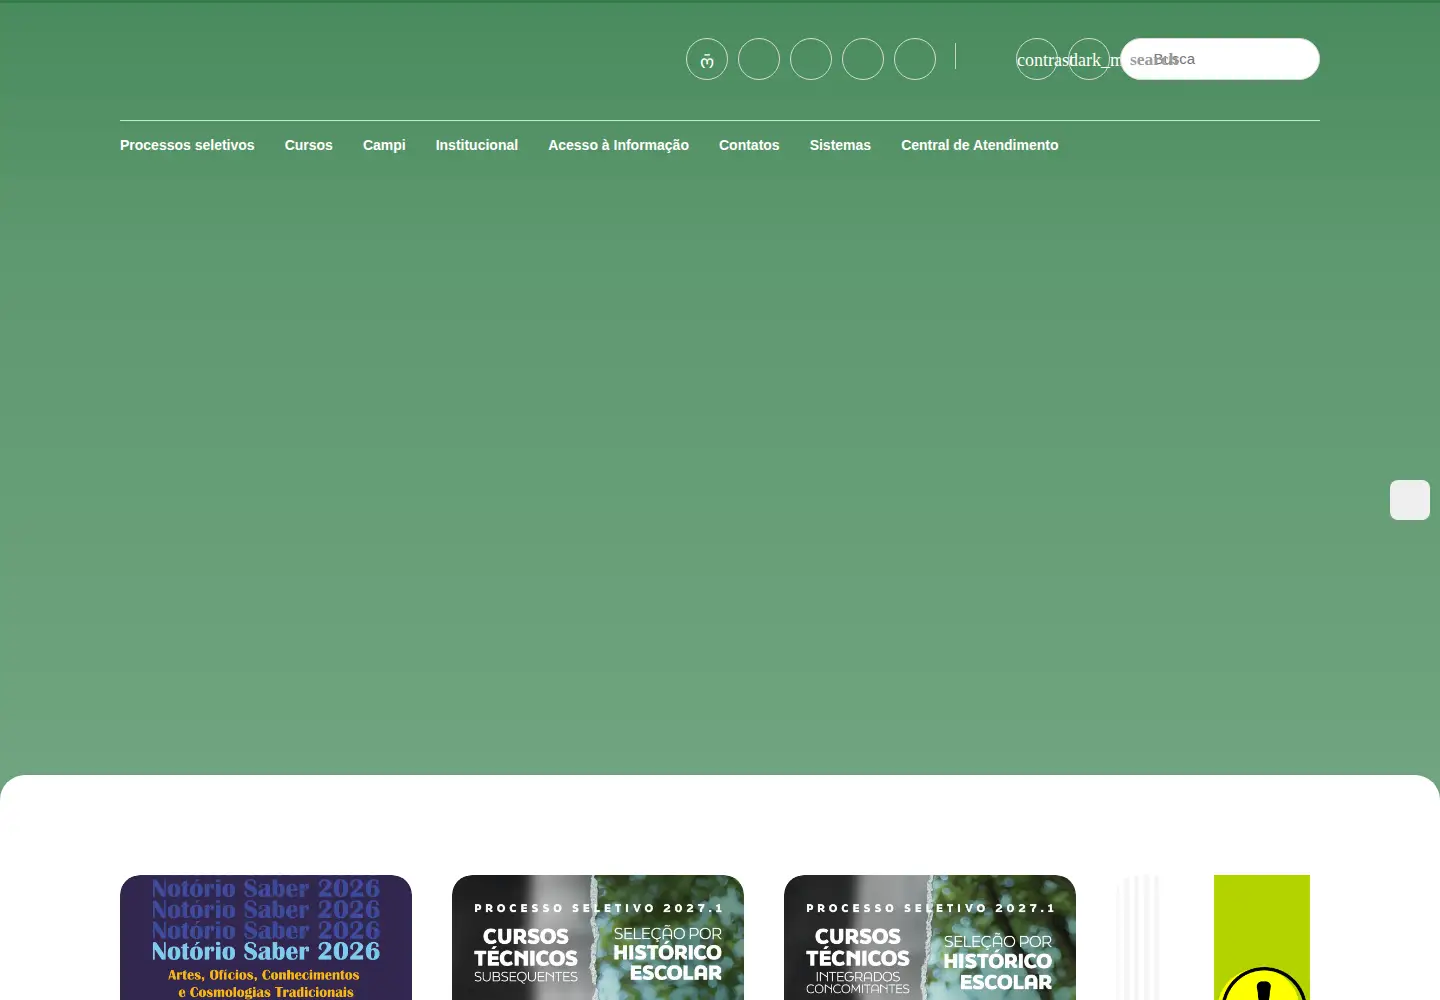Click the Busca search field
Viewport: 1440px width, 1000px height.
[x=1220, y=59]
